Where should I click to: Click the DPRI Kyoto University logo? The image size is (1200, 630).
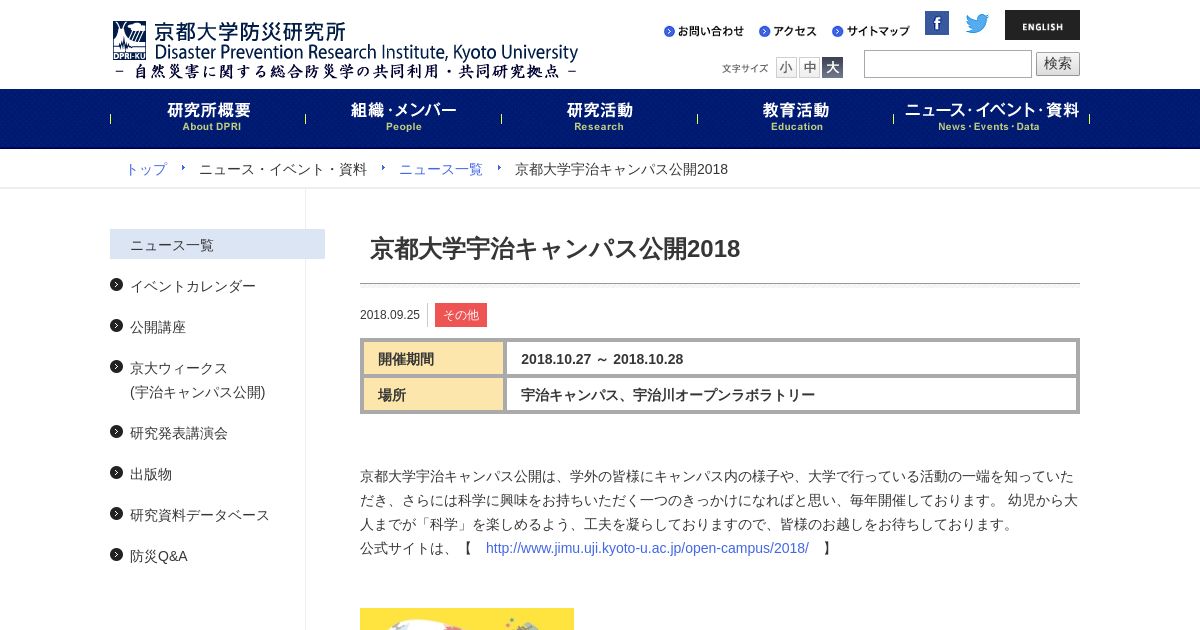[345, 49]
